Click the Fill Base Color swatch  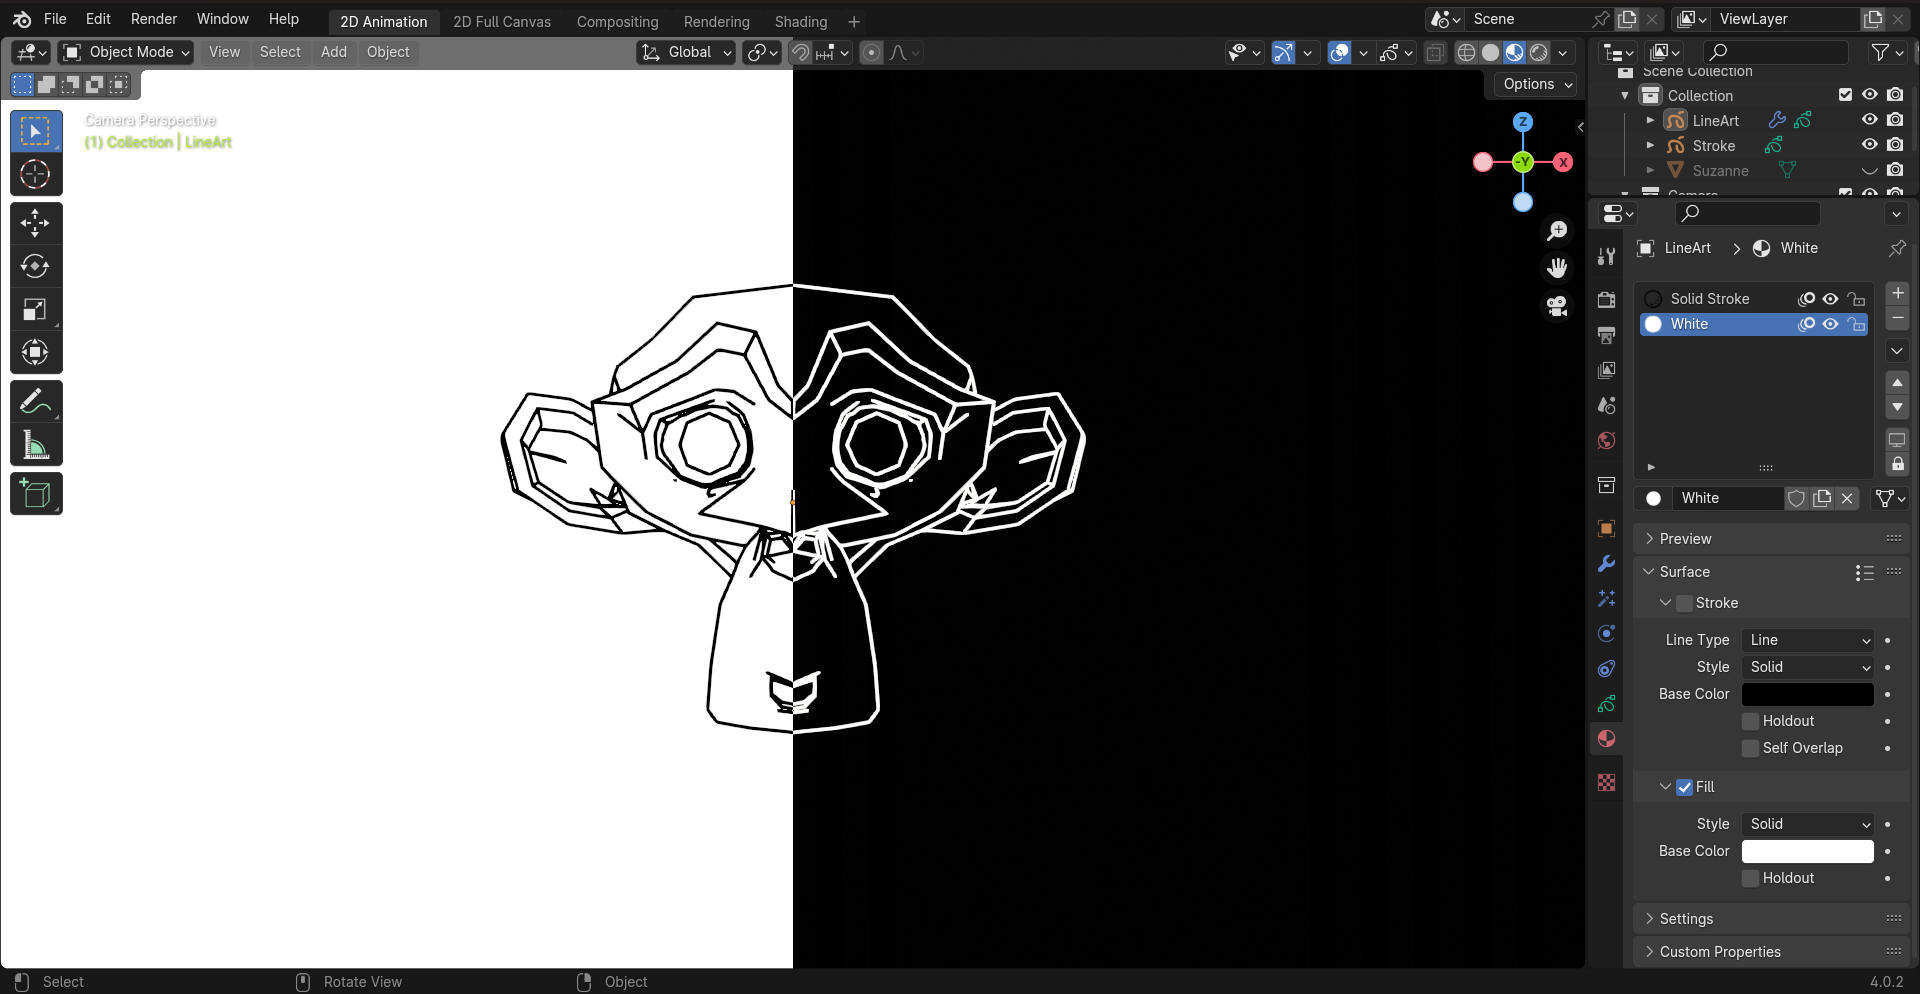[1808, 851]
